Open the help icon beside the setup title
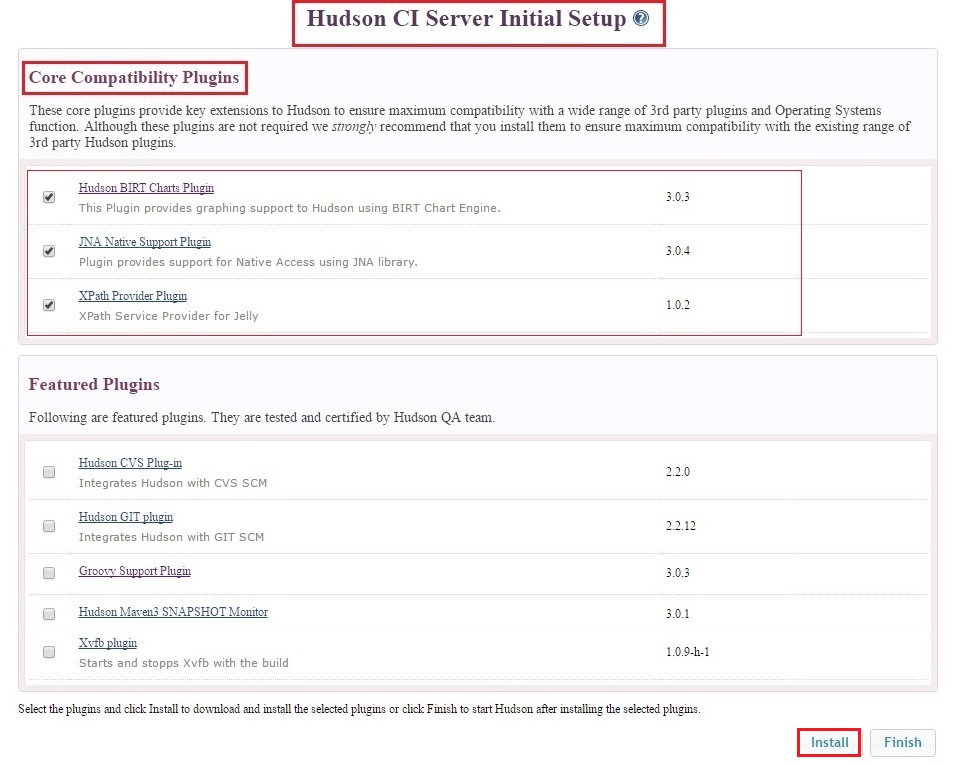 [x=640, y=18]
